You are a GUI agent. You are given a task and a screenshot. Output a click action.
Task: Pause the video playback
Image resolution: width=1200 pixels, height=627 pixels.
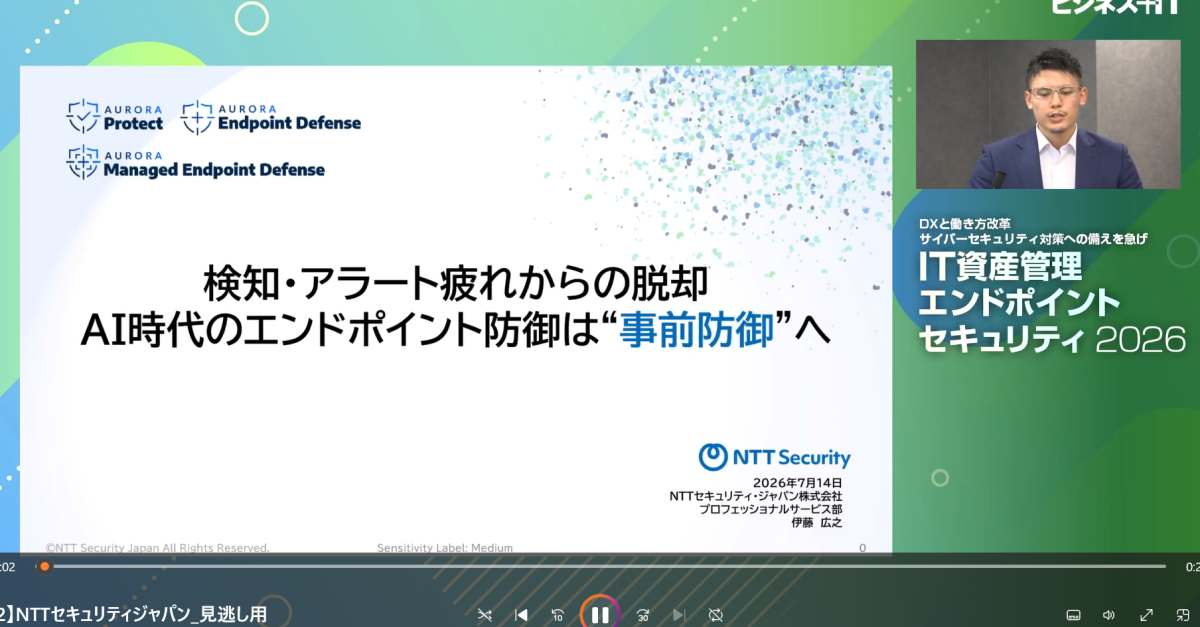click(600, 614)
